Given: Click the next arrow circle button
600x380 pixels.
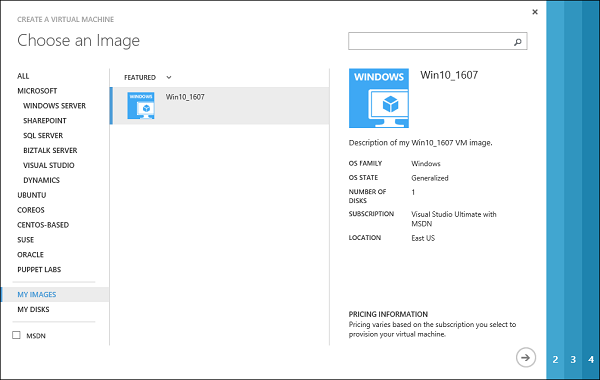Looking at the screenshot, I should click(x=526, y=357).
